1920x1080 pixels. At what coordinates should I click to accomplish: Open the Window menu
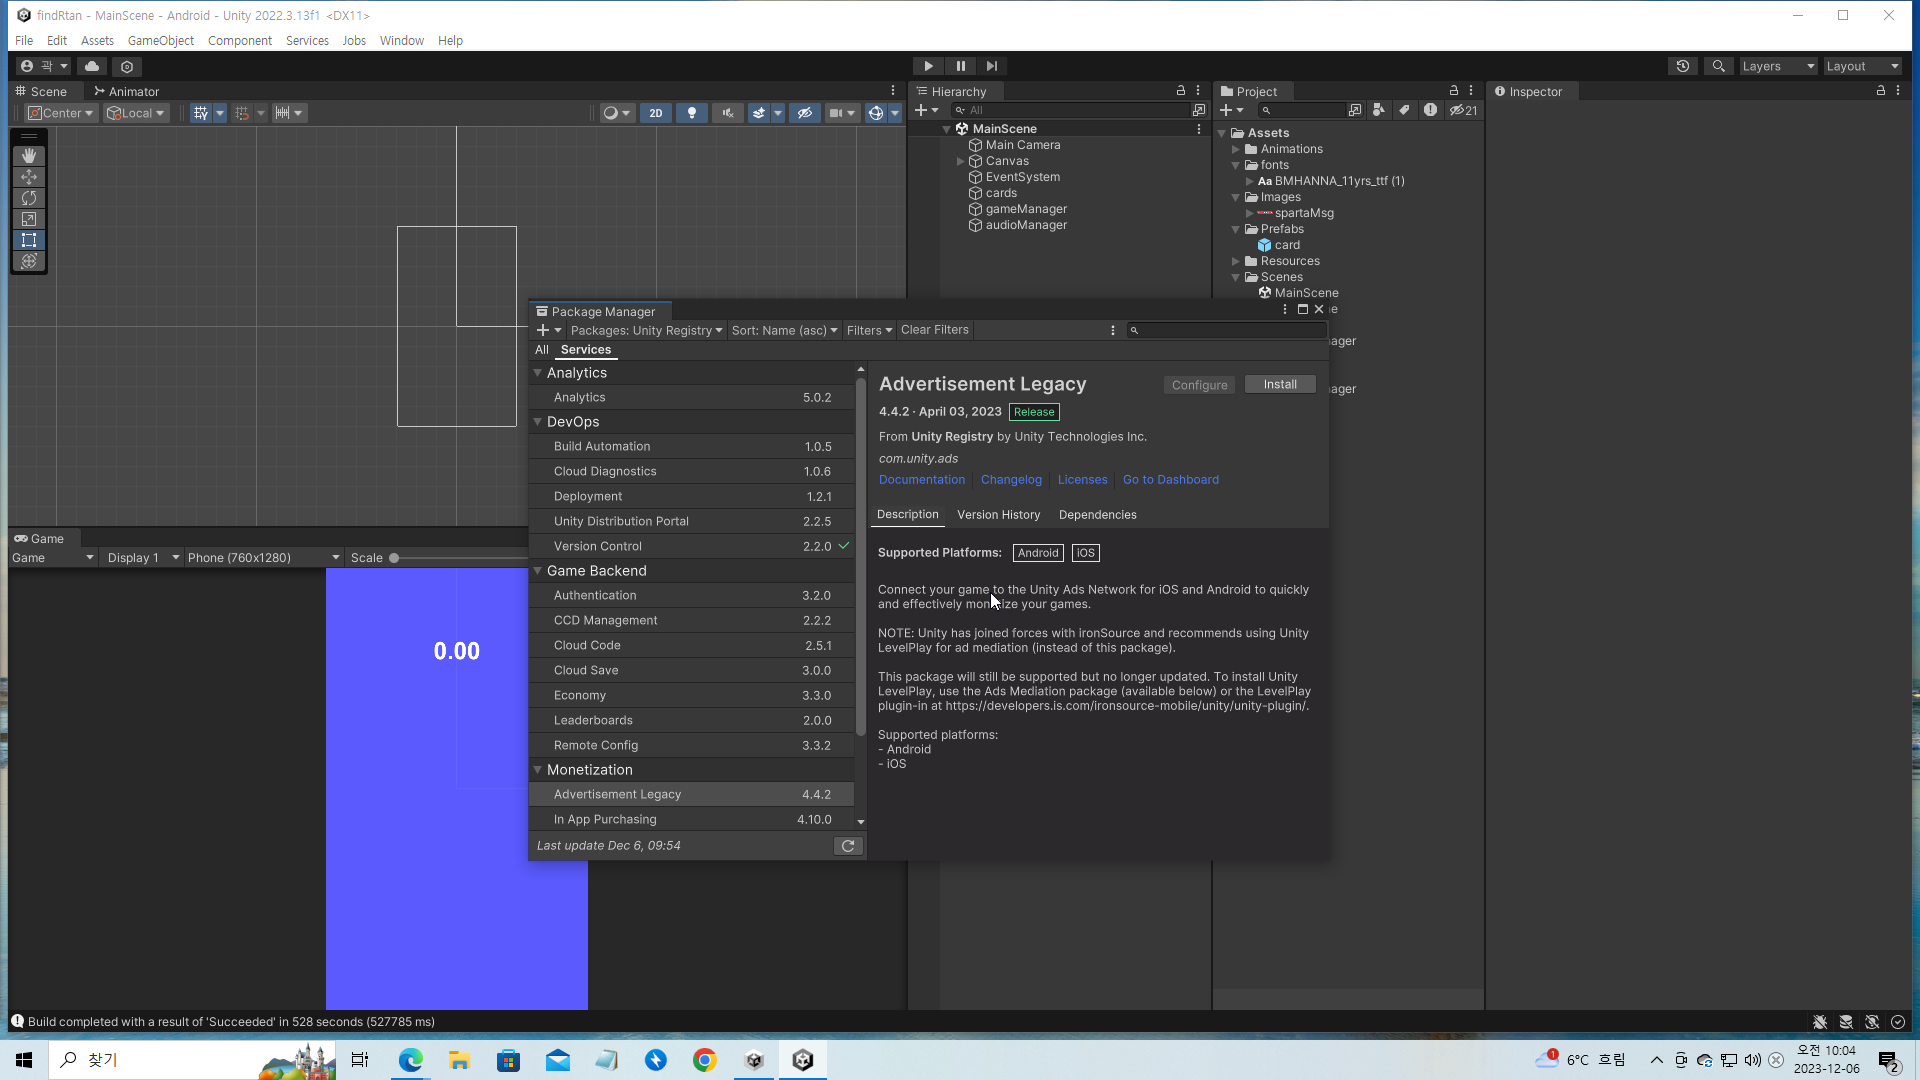[402, 41]
